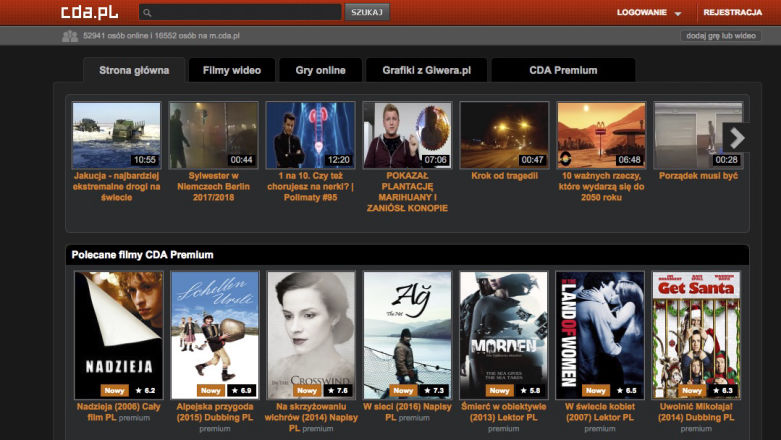781x440 pixels.
Task: Click Nowy badge on Land of Women poster
Action: pyautogui.click(x=596, y=391)
